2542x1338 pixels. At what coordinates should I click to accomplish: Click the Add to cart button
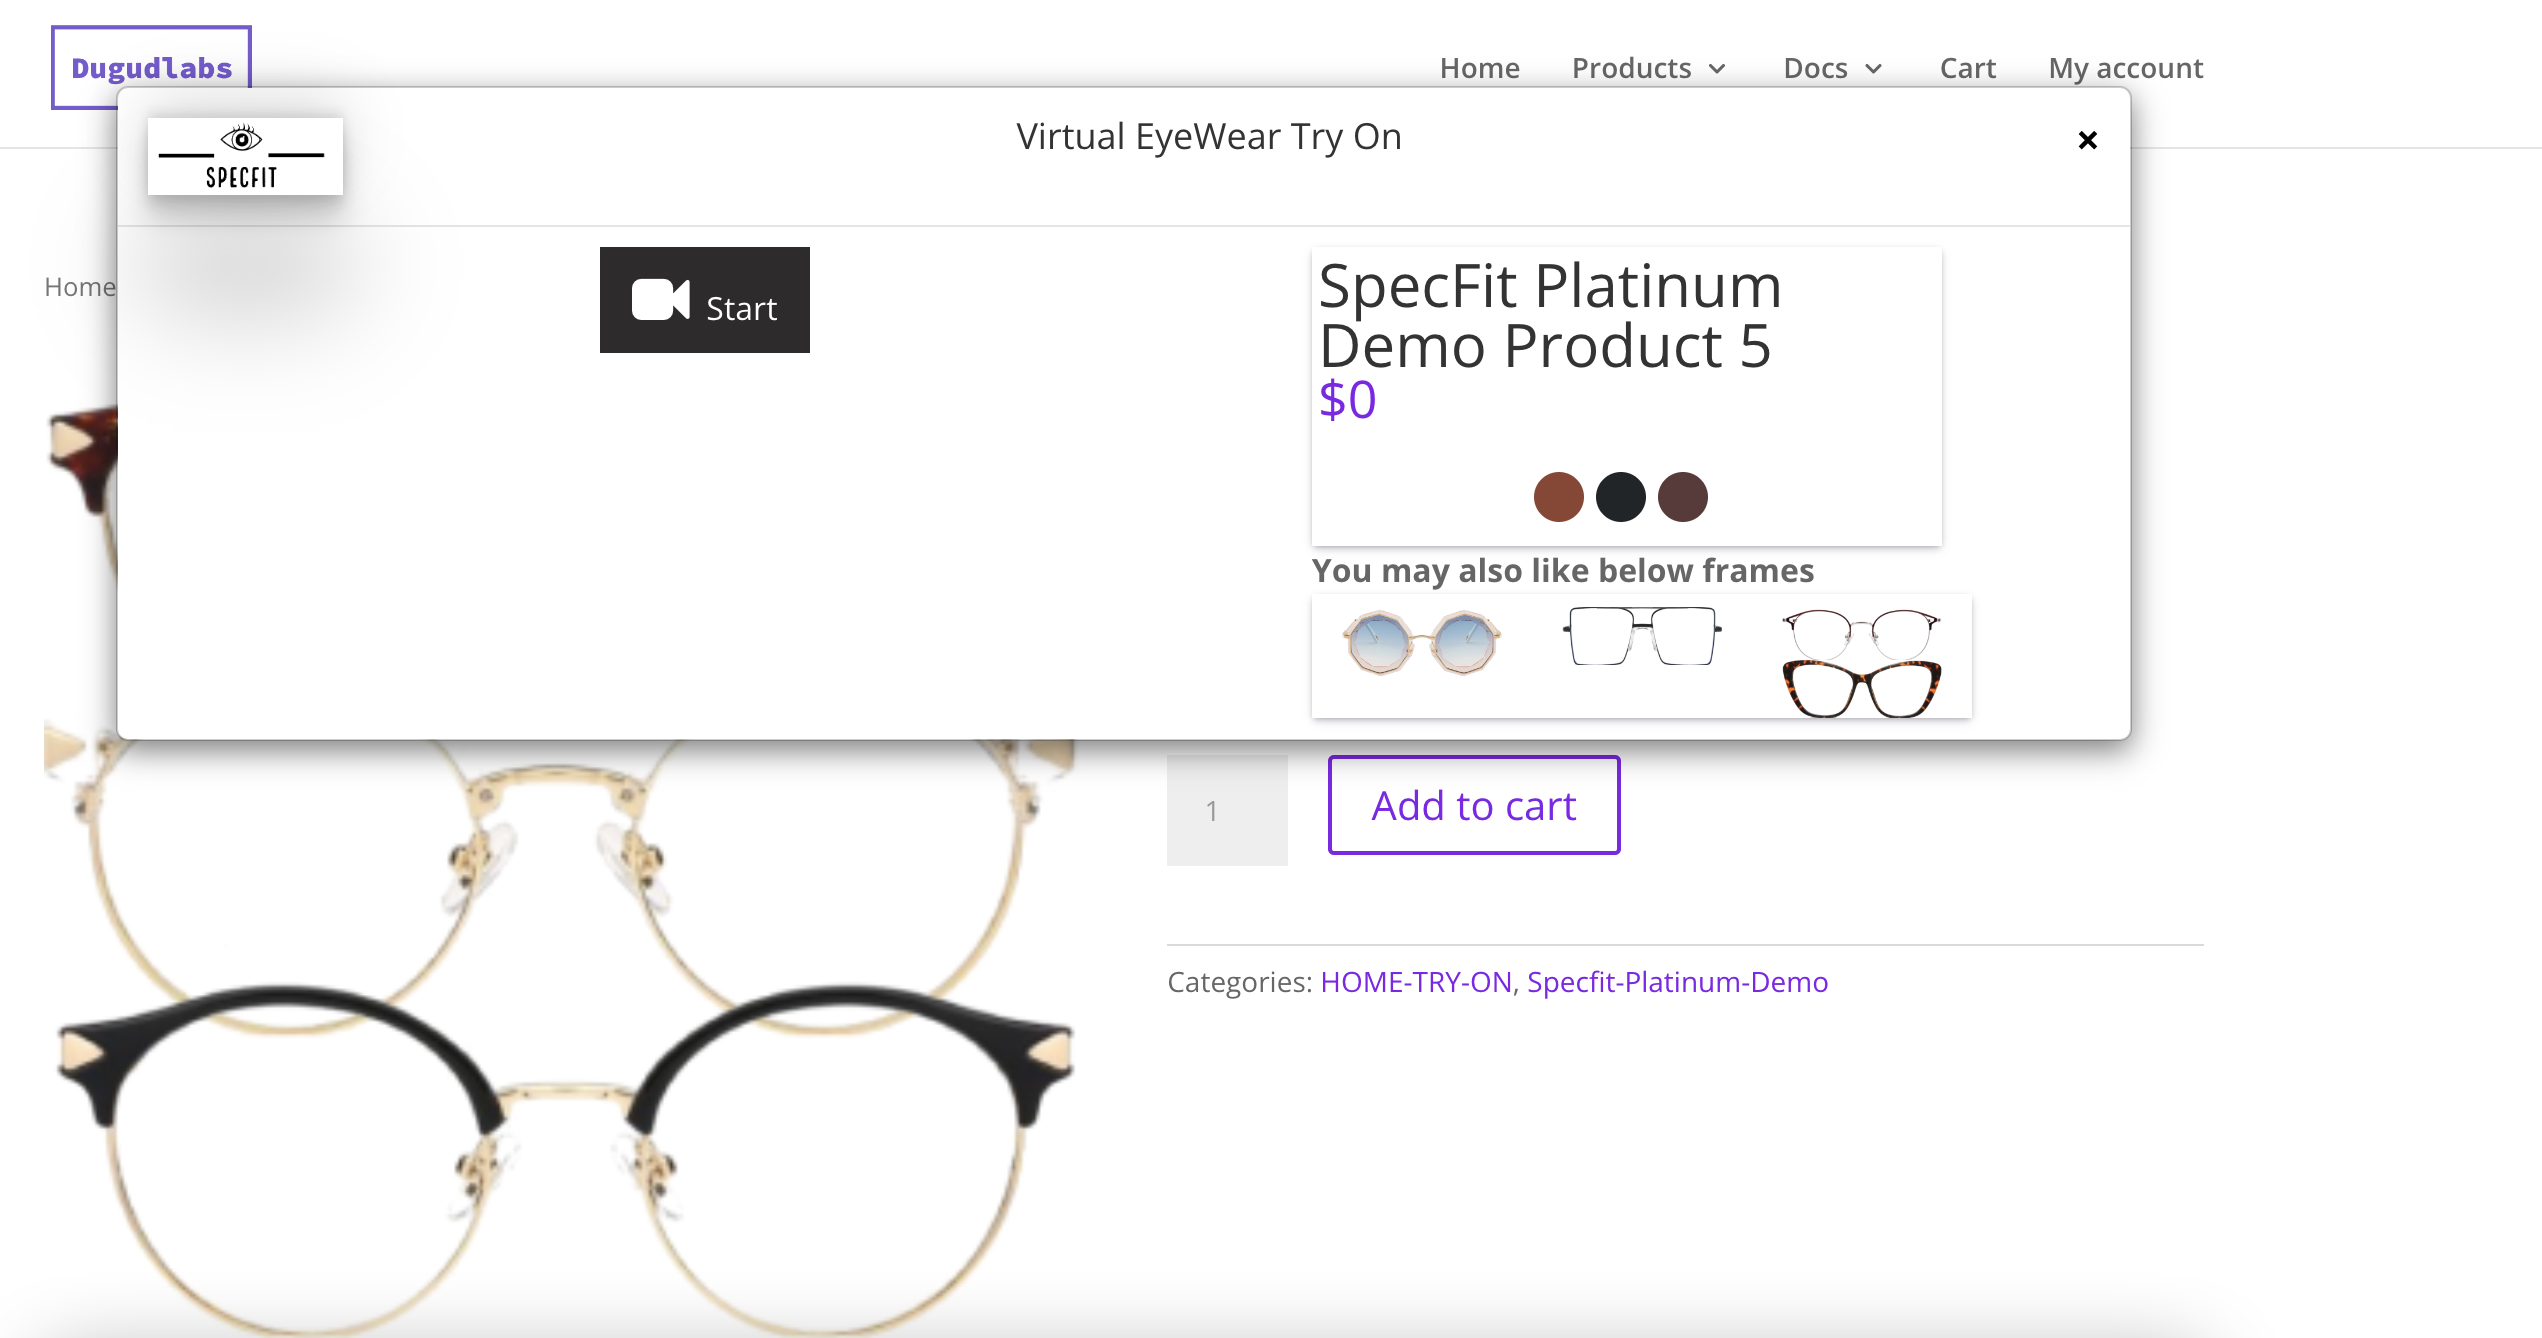click(x=1474, y=805)
